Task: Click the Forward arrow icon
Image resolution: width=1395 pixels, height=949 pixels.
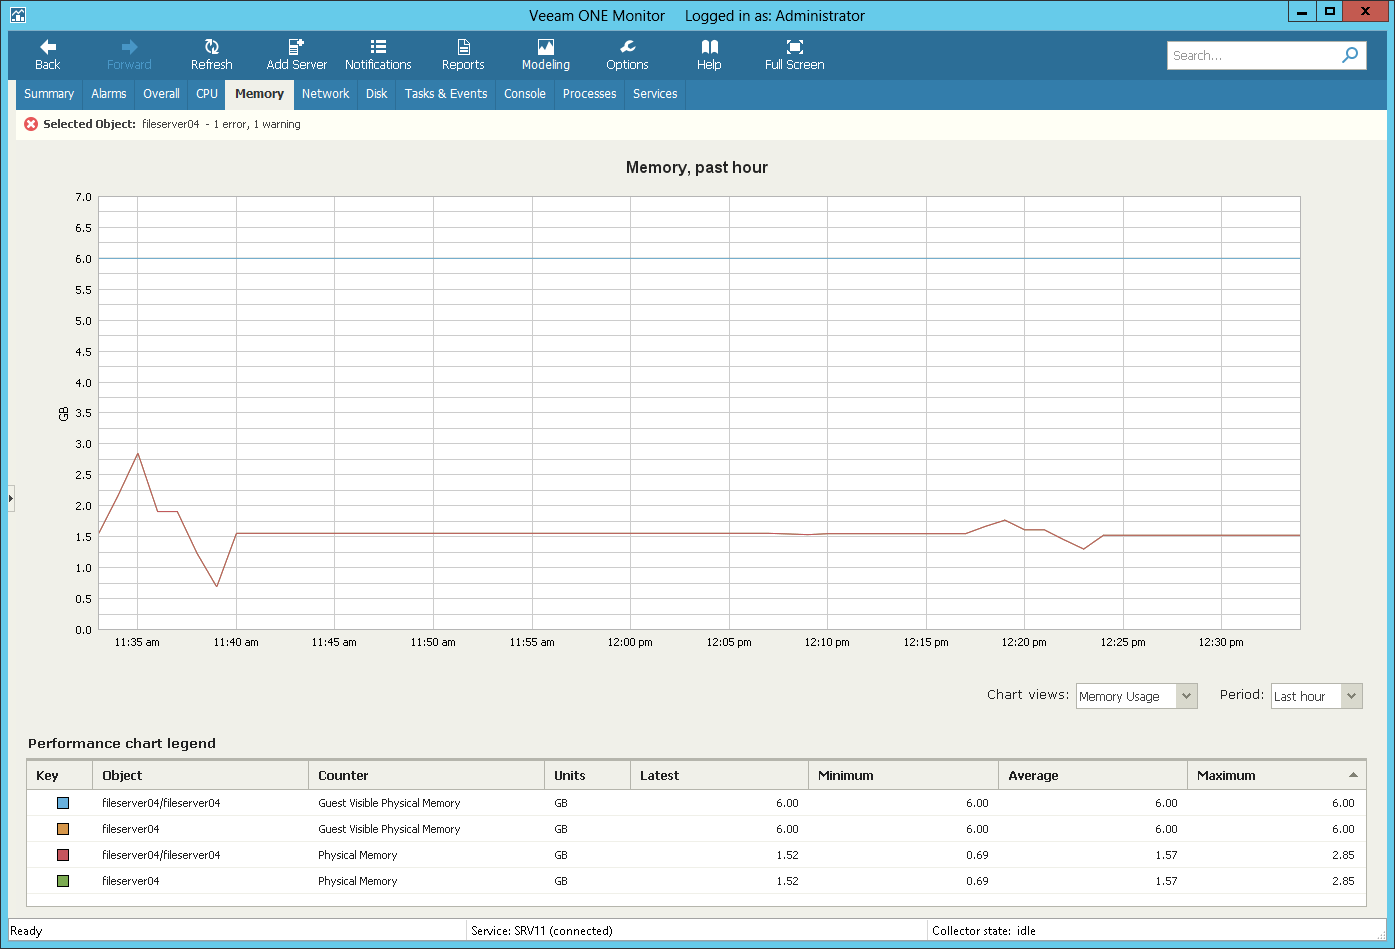Action: (129, 47)
